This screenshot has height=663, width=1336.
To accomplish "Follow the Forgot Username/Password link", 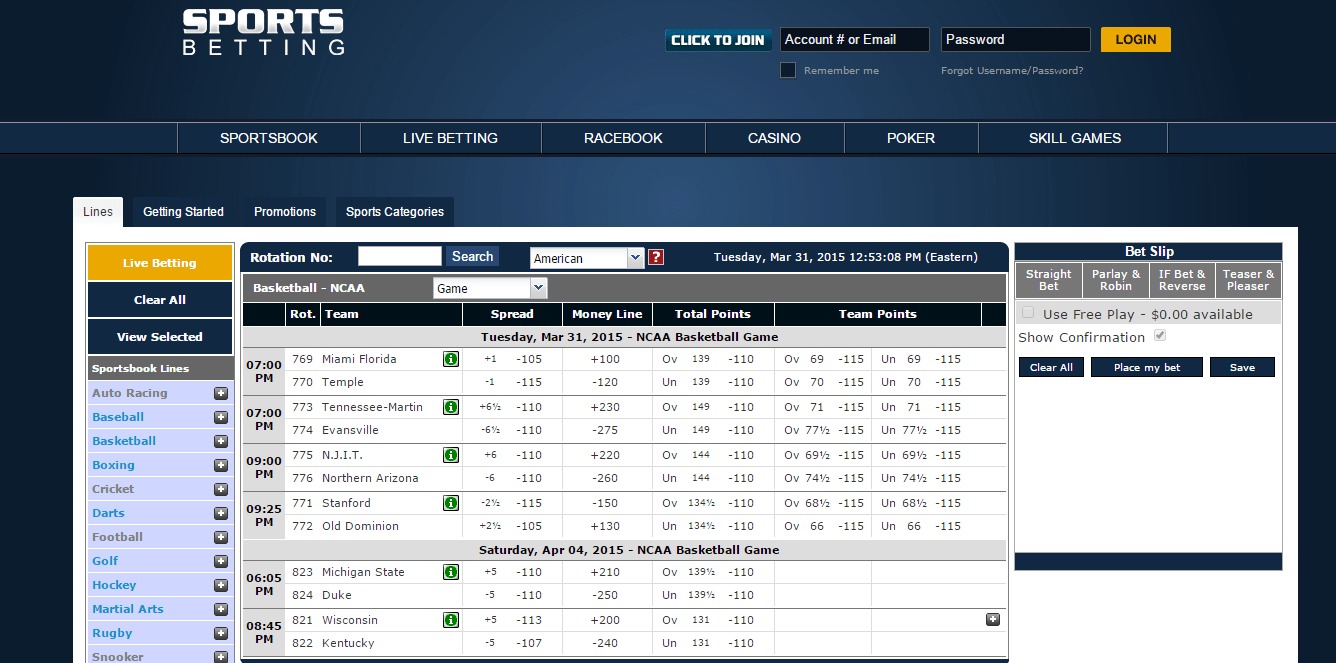I will (1012, 71).
